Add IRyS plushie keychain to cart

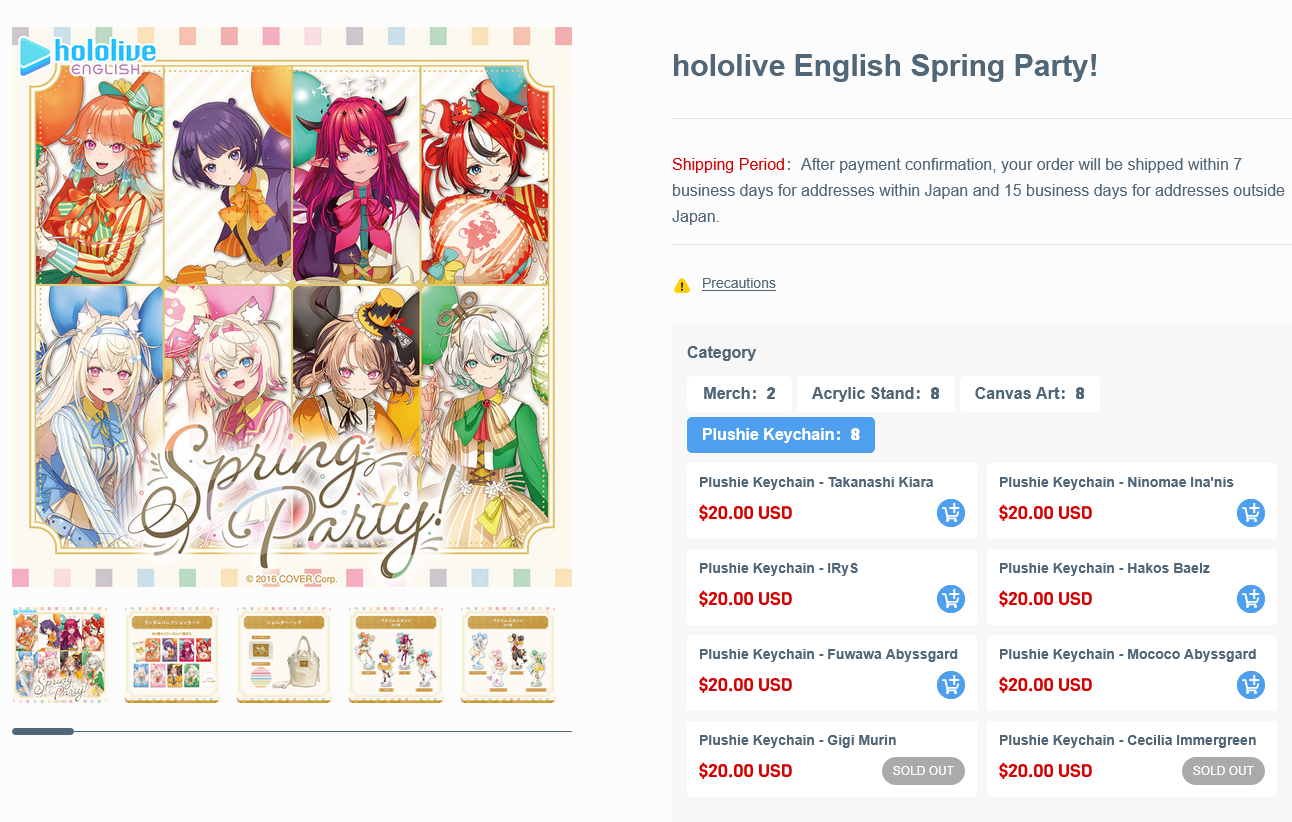tap(950, 599)
